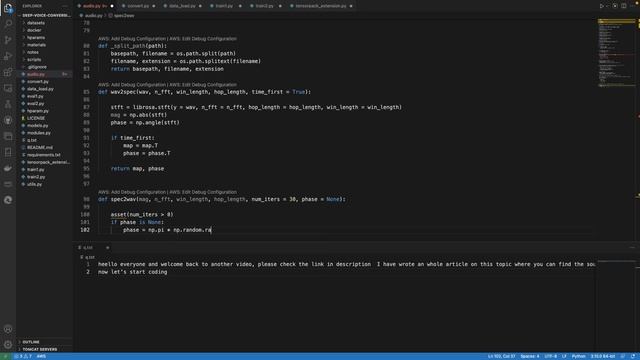
Task: Click AWS entry in status bar
Action: (41, 356)
